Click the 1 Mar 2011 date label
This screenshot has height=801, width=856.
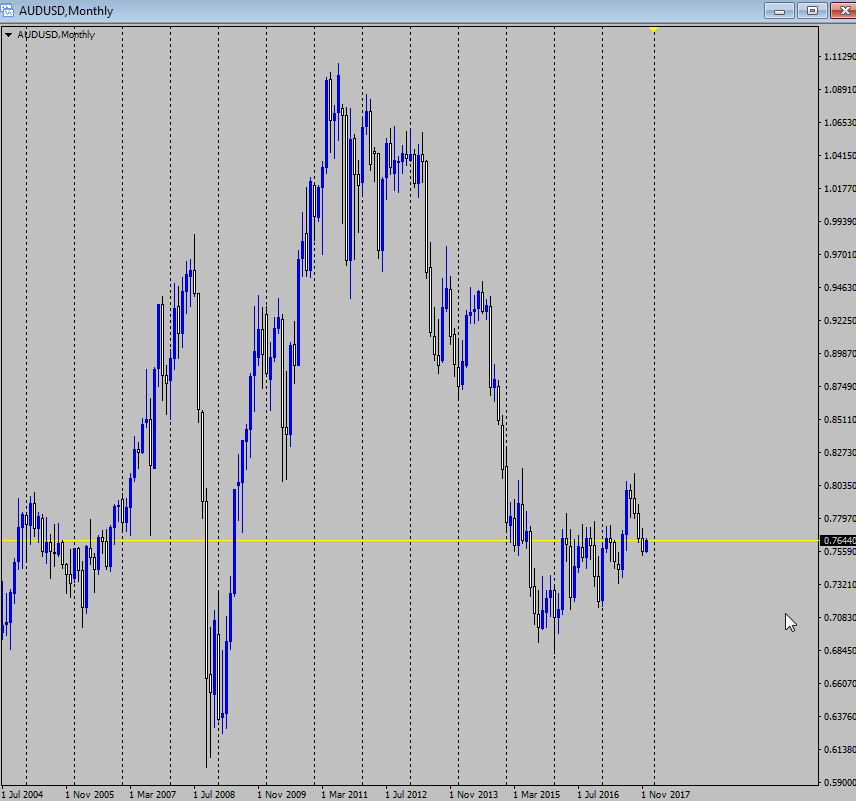[345, 794]
